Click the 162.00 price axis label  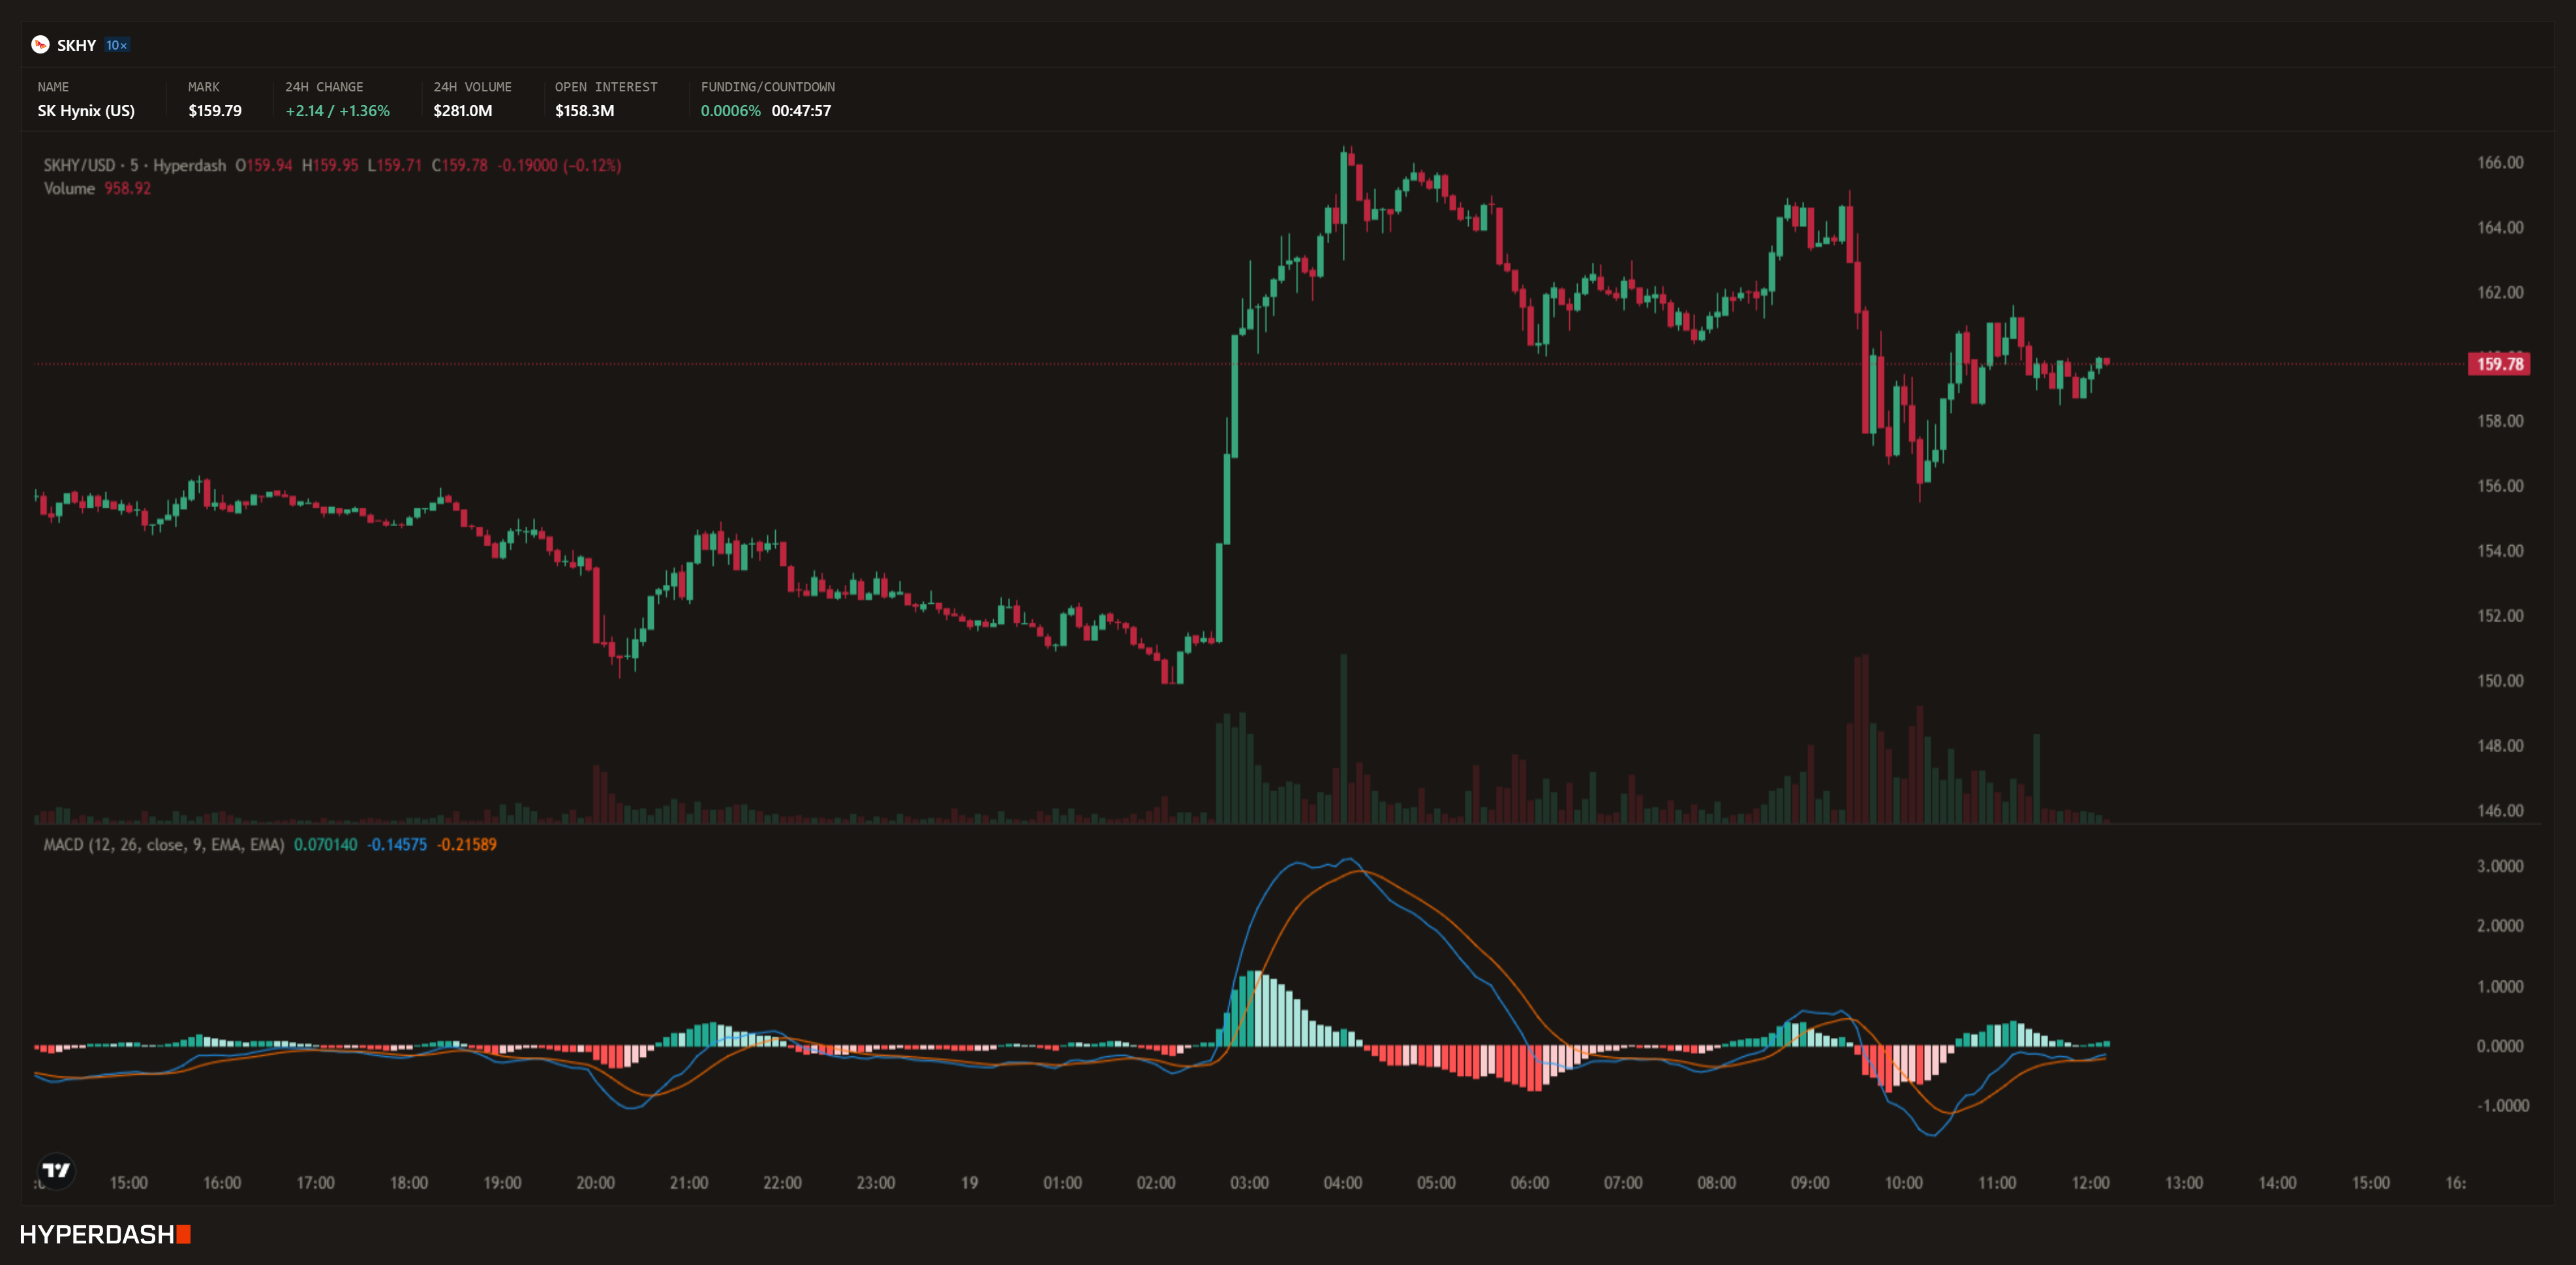[2500, 293]
